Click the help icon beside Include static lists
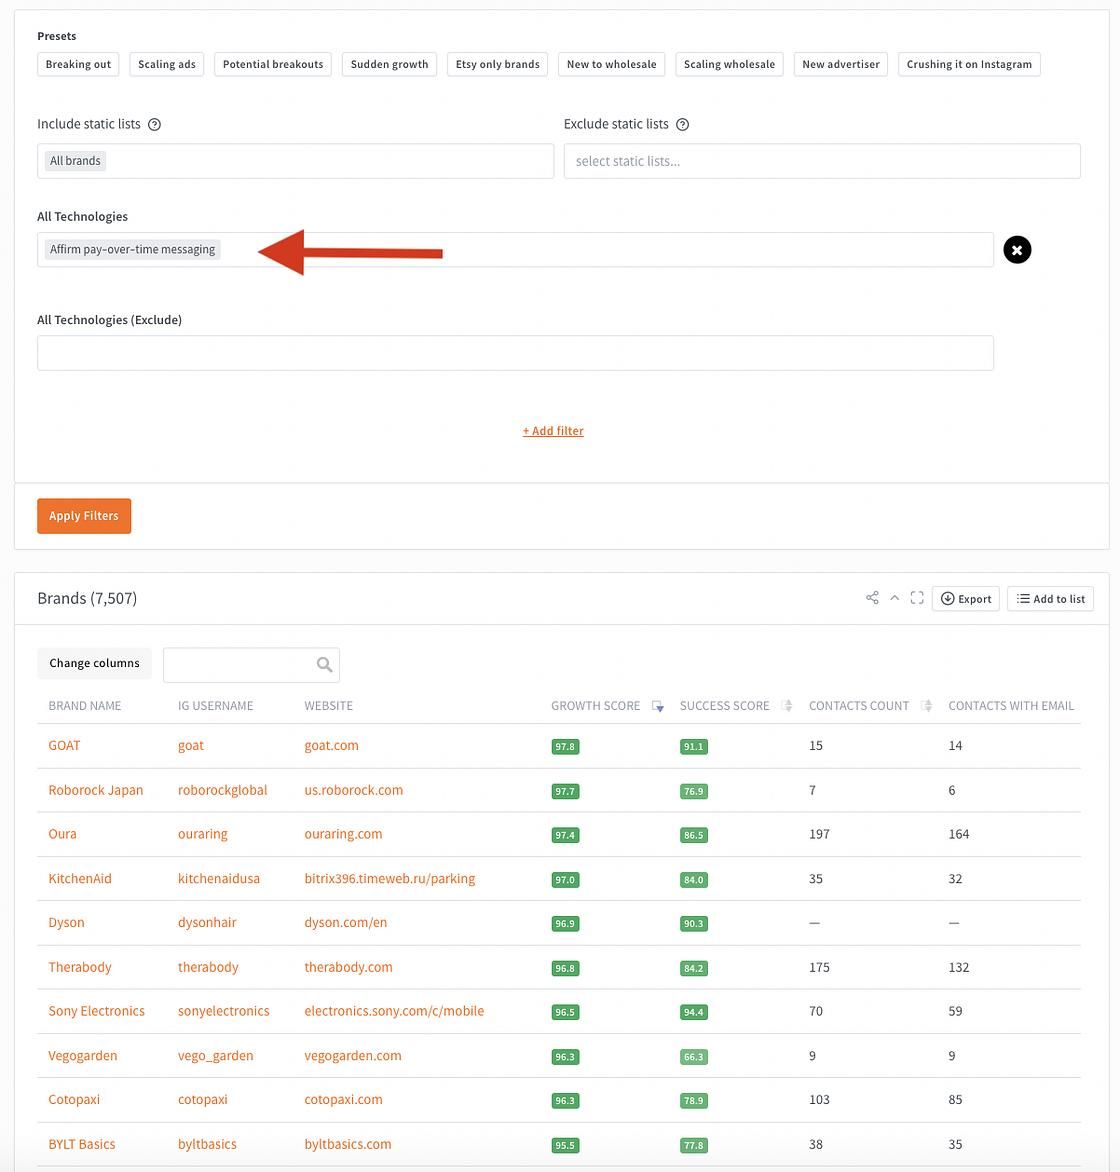This screenshot has height=1172, width=1120. pos(154,125)
